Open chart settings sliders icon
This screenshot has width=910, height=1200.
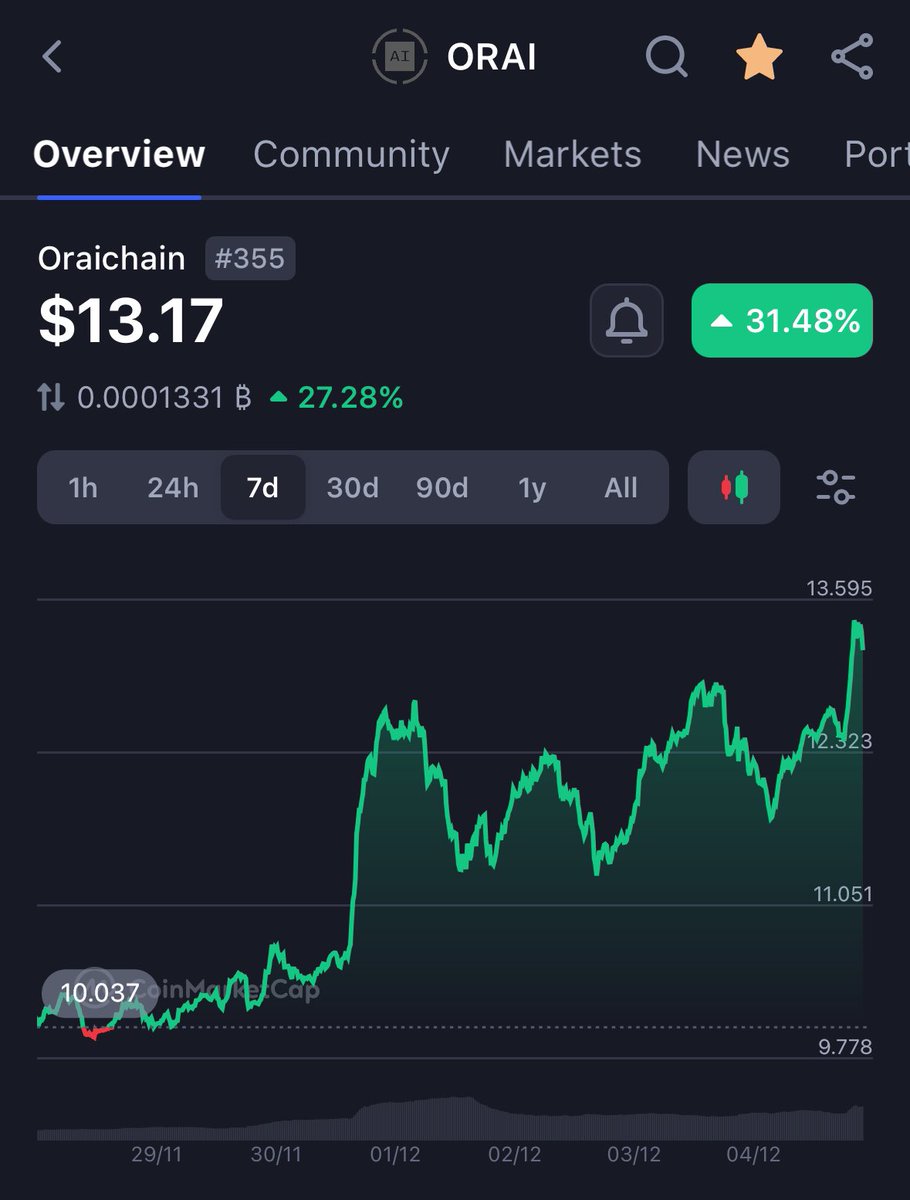click(835, 487)
